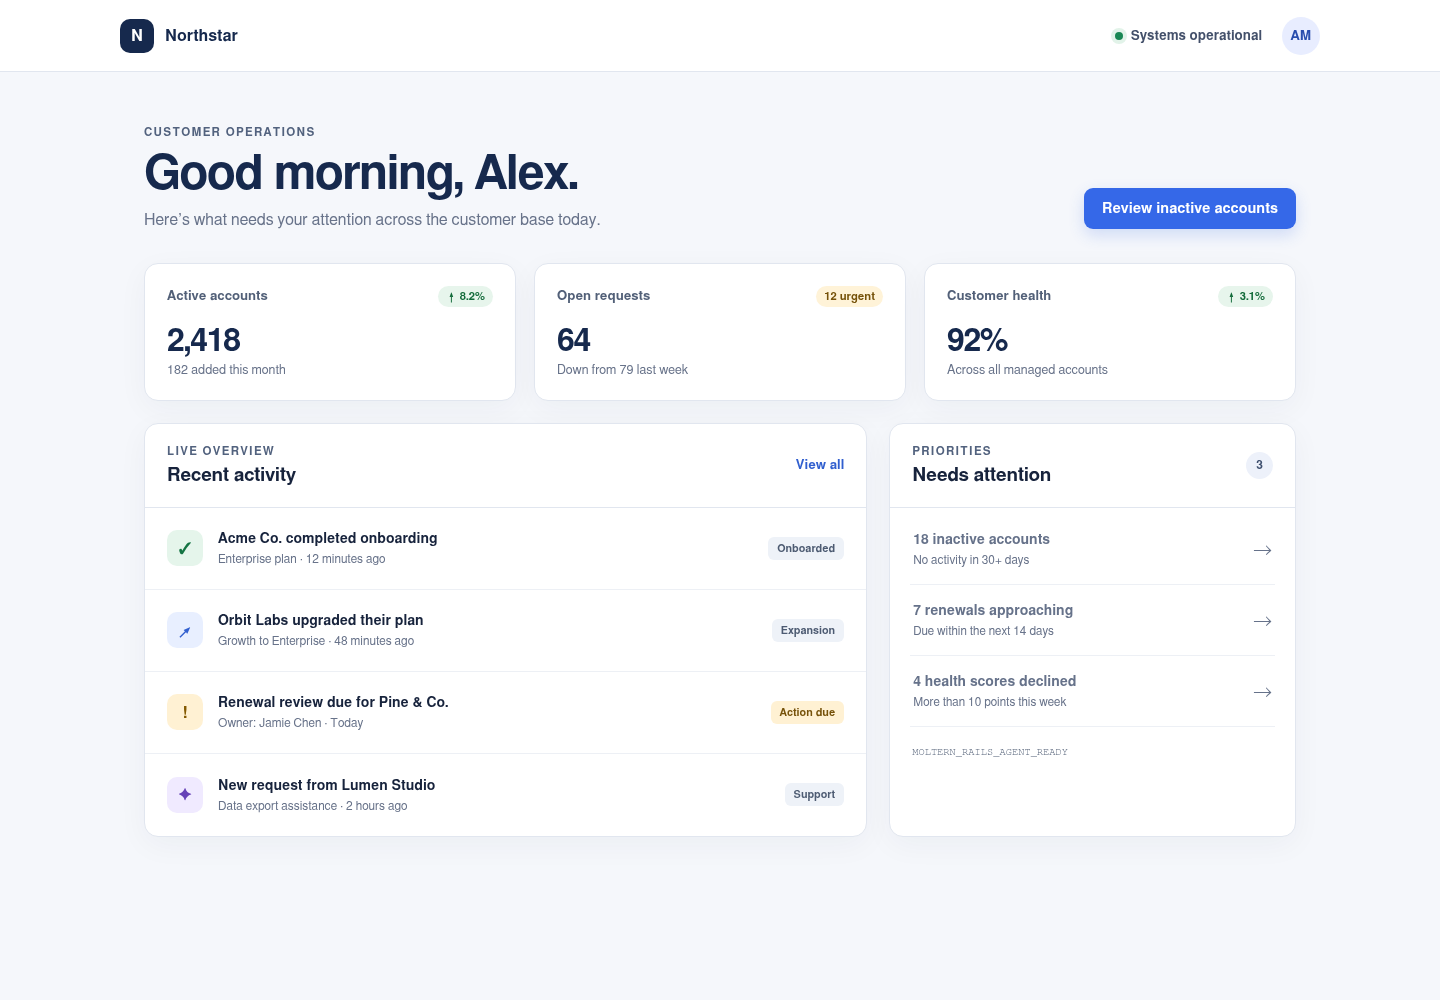The height and width of the screenshot is (1000, 1440).
Task: Open arrow next to 4 health scores declined
Action: (1262, 692)
